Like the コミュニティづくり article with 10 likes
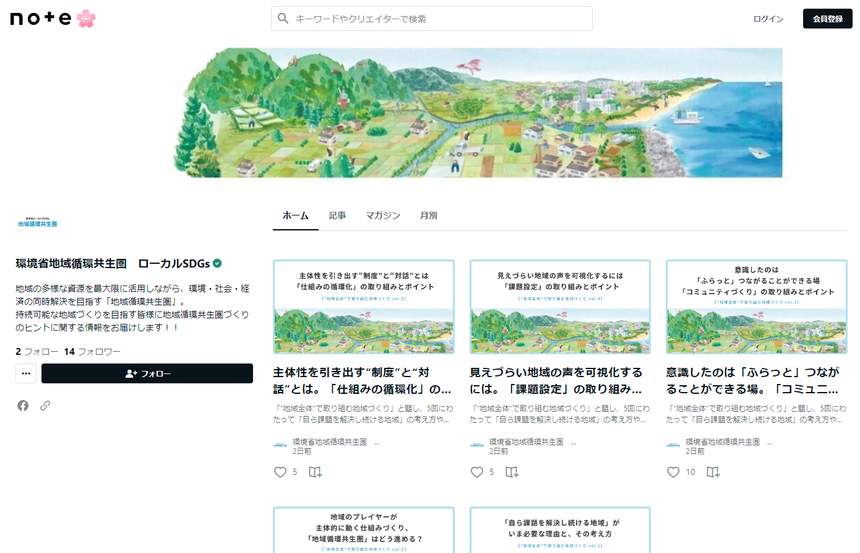The width and height of the screenshot is (860, 553). click(673, 472)
